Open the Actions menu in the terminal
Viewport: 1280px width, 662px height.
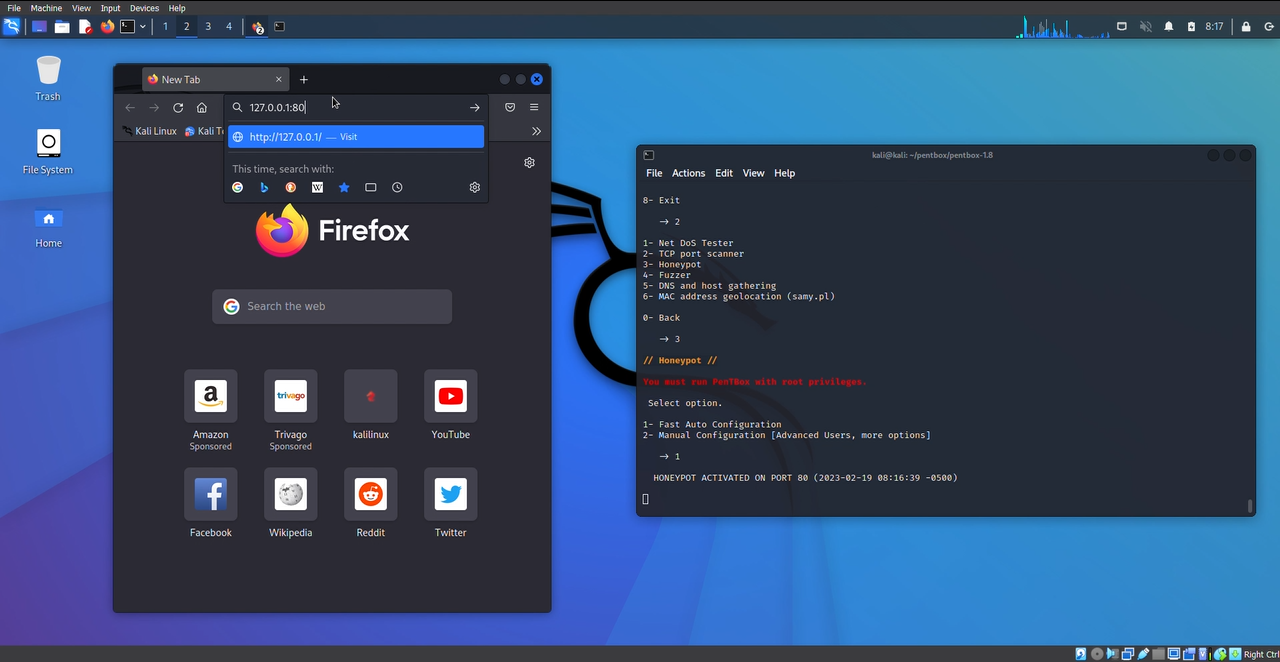688,172
